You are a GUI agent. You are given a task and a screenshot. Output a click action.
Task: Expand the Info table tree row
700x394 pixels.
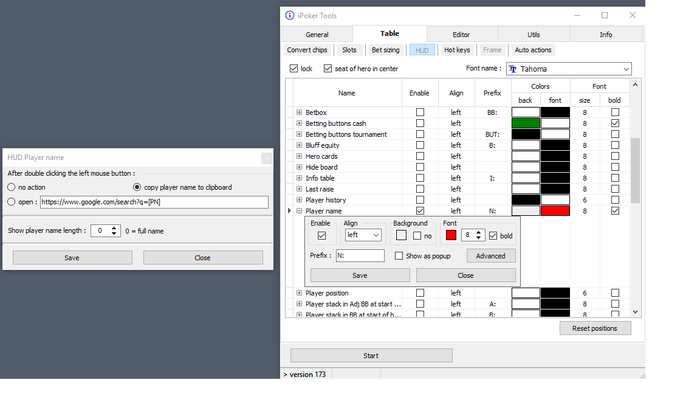tap(299, 178)
